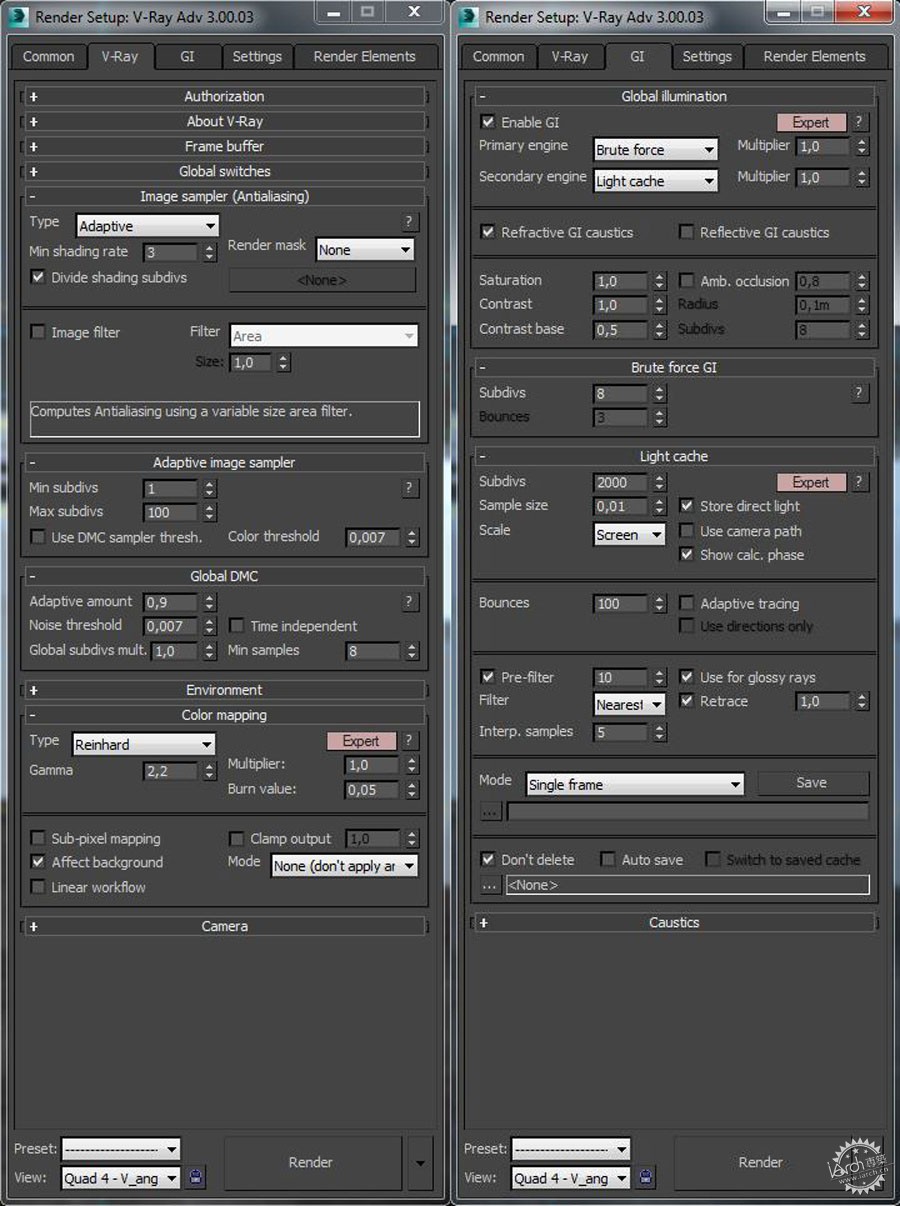Uncheck Show calc. phase
The image size is (900, 1206).
click(x=687, y=555)
